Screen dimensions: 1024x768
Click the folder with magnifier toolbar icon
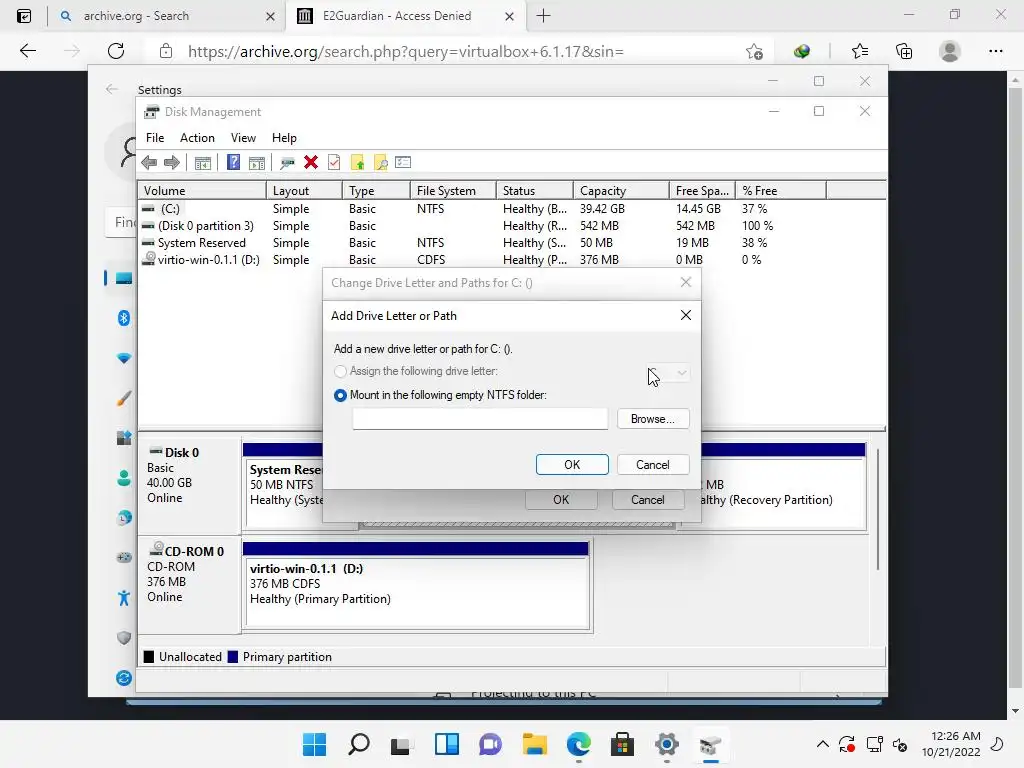[x=381, y=163]
